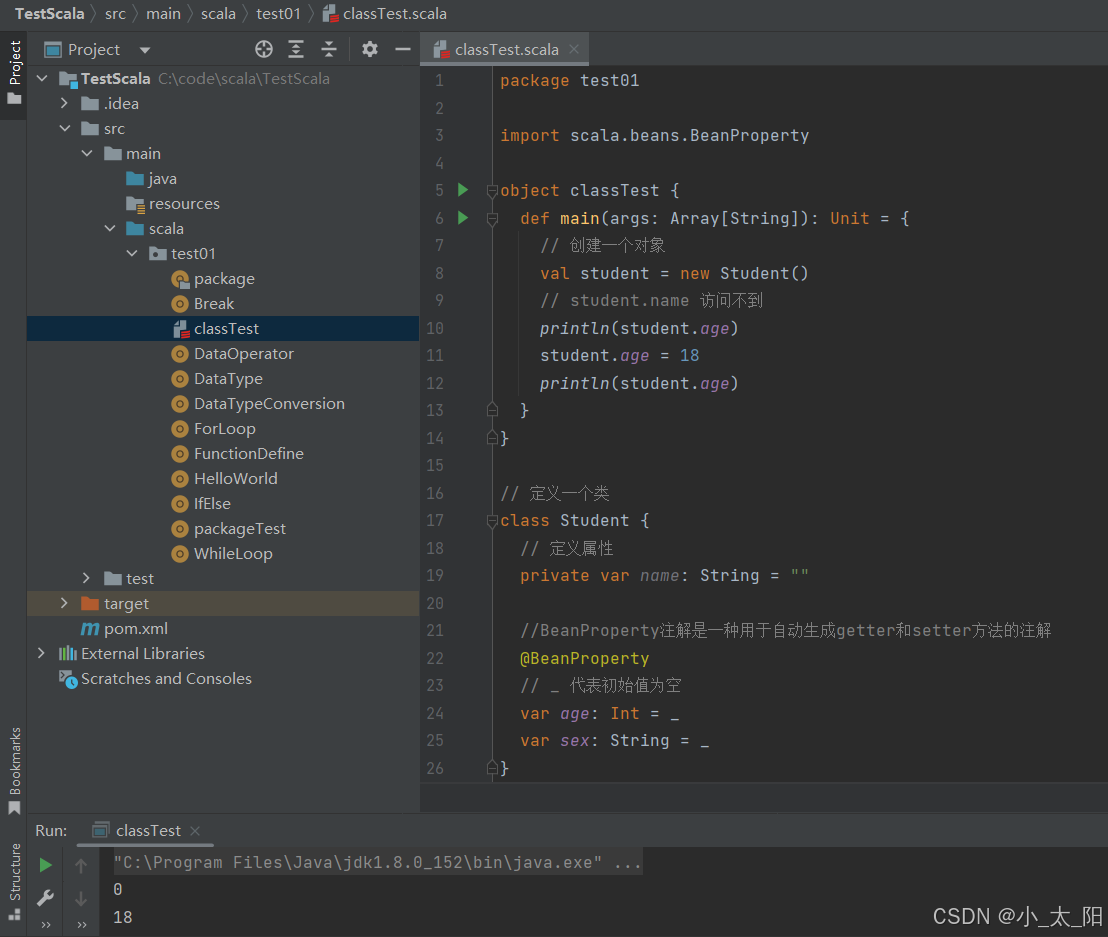This screenshot has height=937, width=1108.
Task: Expand the test folder
Action: [x=86, y=578]
